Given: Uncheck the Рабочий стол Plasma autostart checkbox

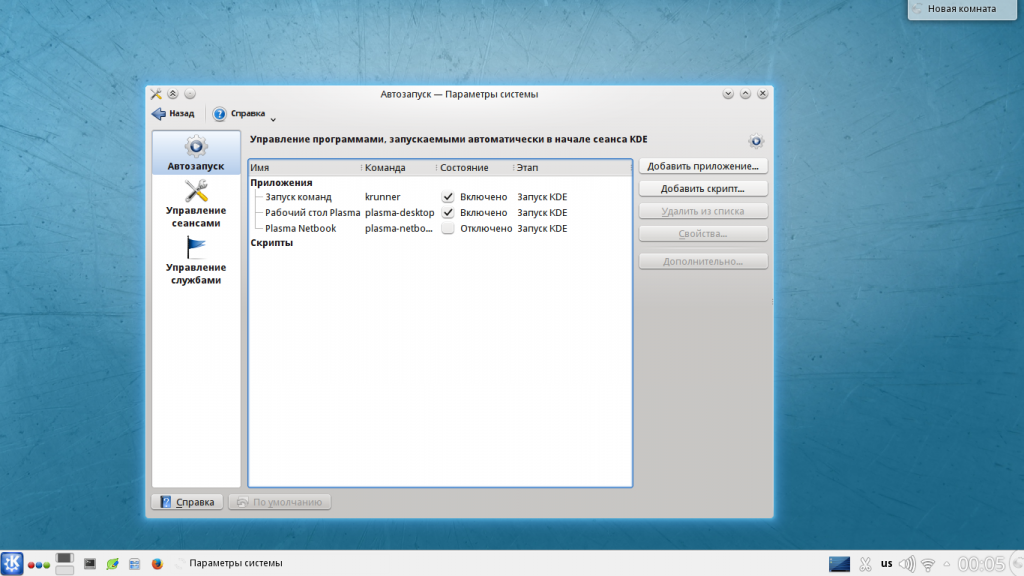Looking at the screenshot, I should pyautogui.click(x=447, y=212).
